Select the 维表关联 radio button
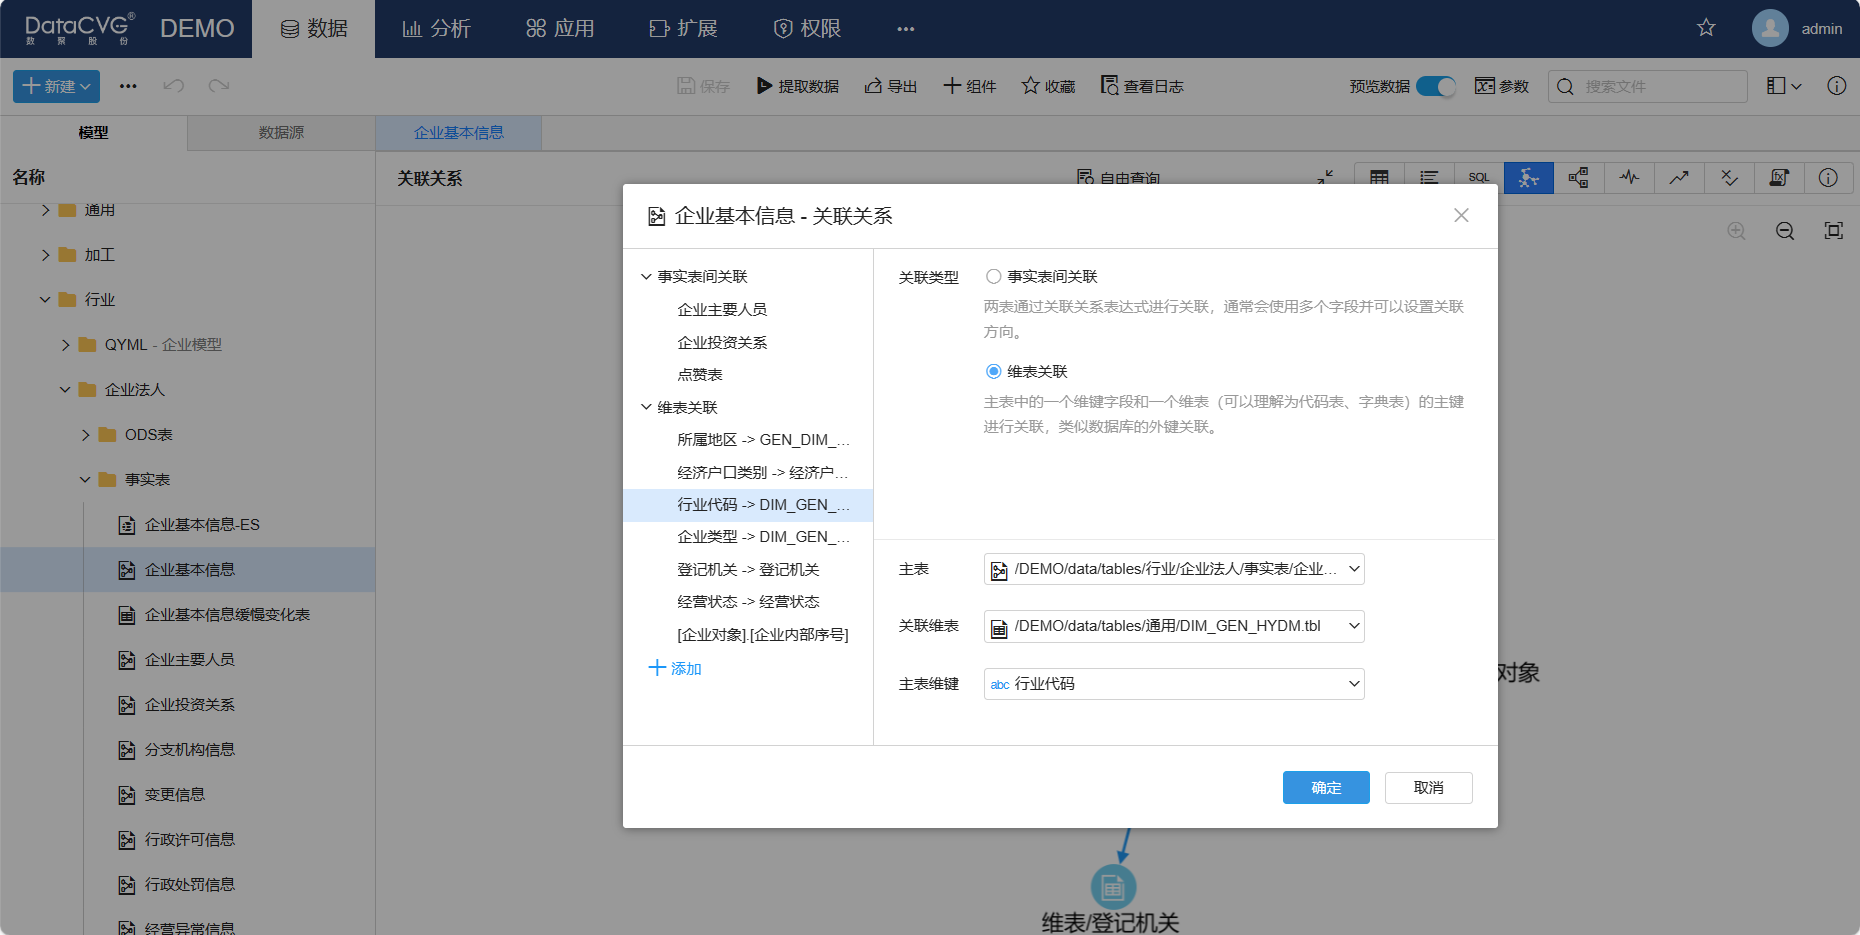This screenshot has height=935, width=1860. point(993,371)
